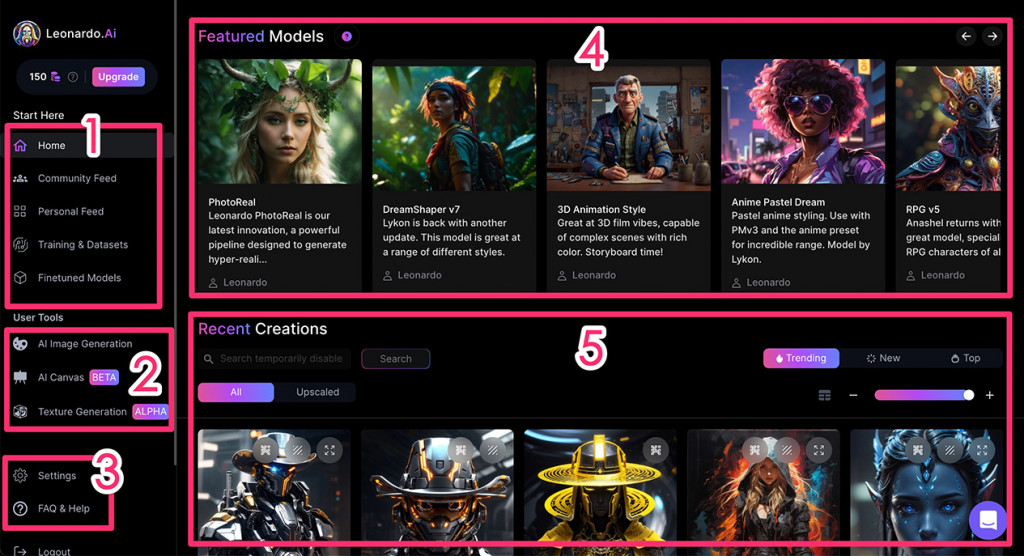Click the remix icon on the yellow hat image
Screen dimensions: 1024x556
coord(656,450)
